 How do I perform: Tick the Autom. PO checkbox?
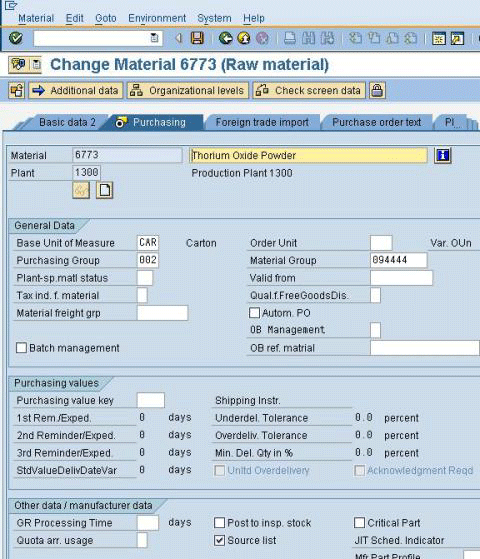point(254,313)
